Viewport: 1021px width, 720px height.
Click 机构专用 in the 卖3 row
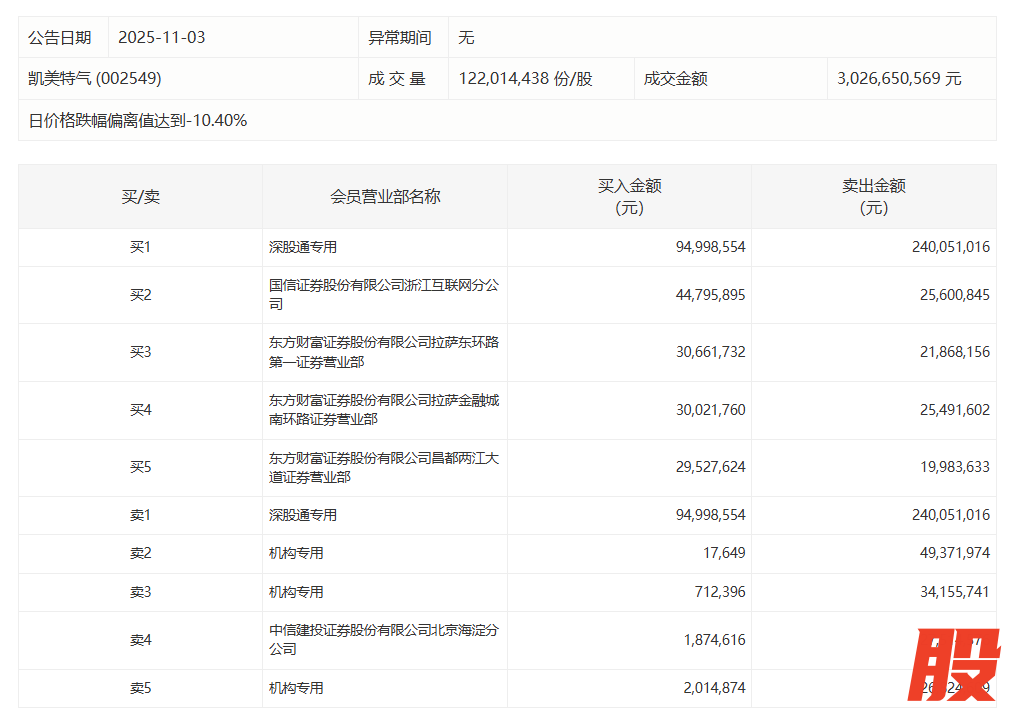point(296,592)
